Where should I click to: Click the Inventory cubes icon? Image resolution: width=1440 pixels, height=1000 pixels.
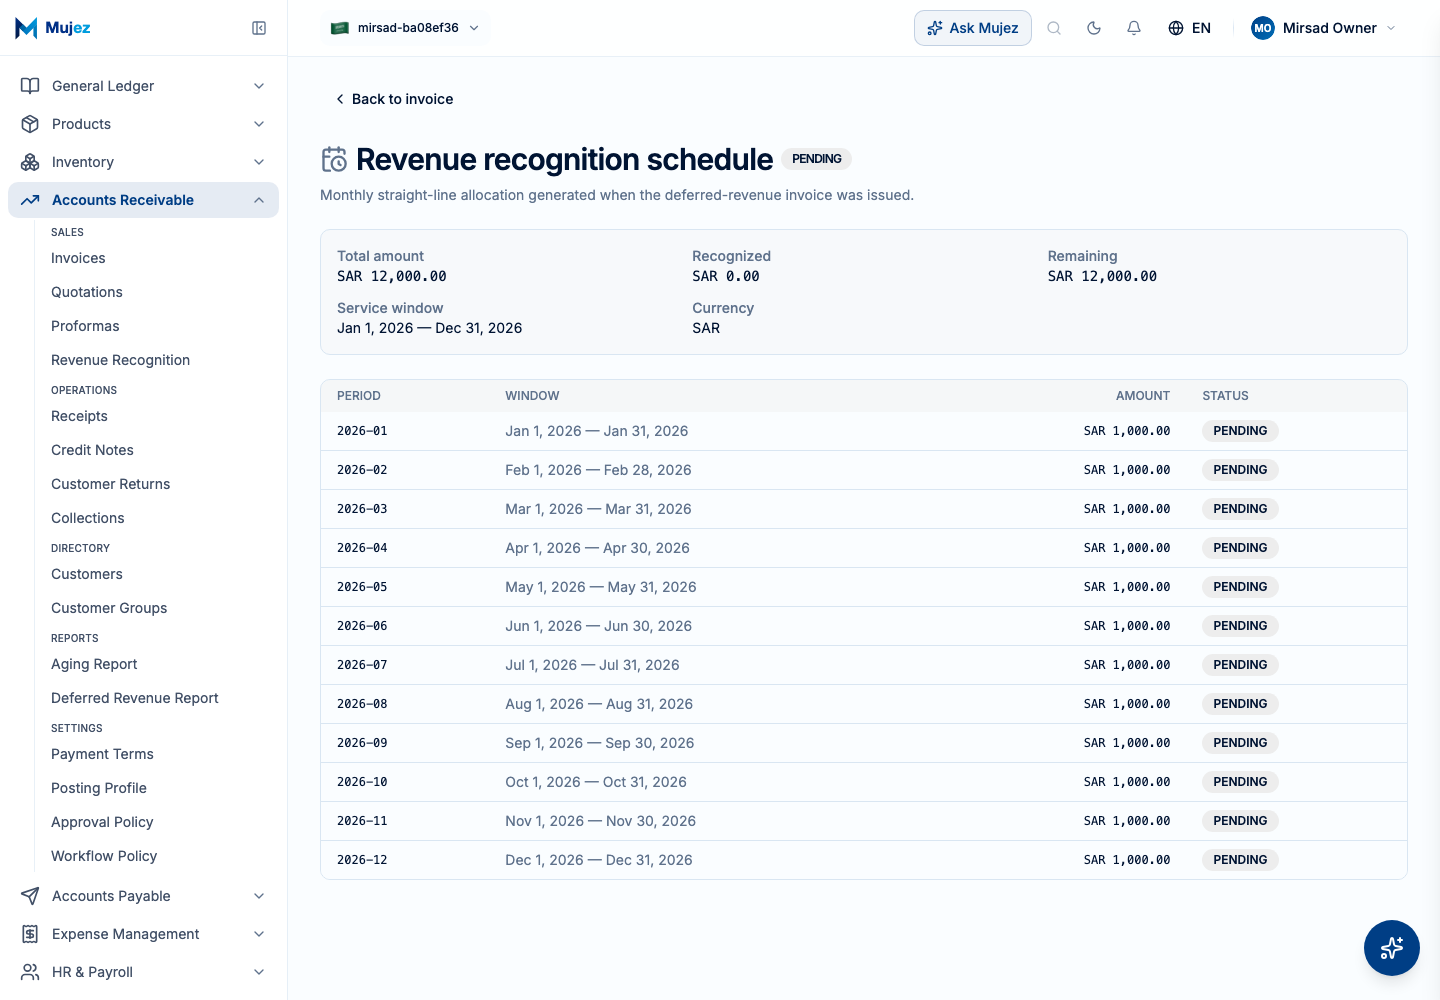click(x=30, y=162)
